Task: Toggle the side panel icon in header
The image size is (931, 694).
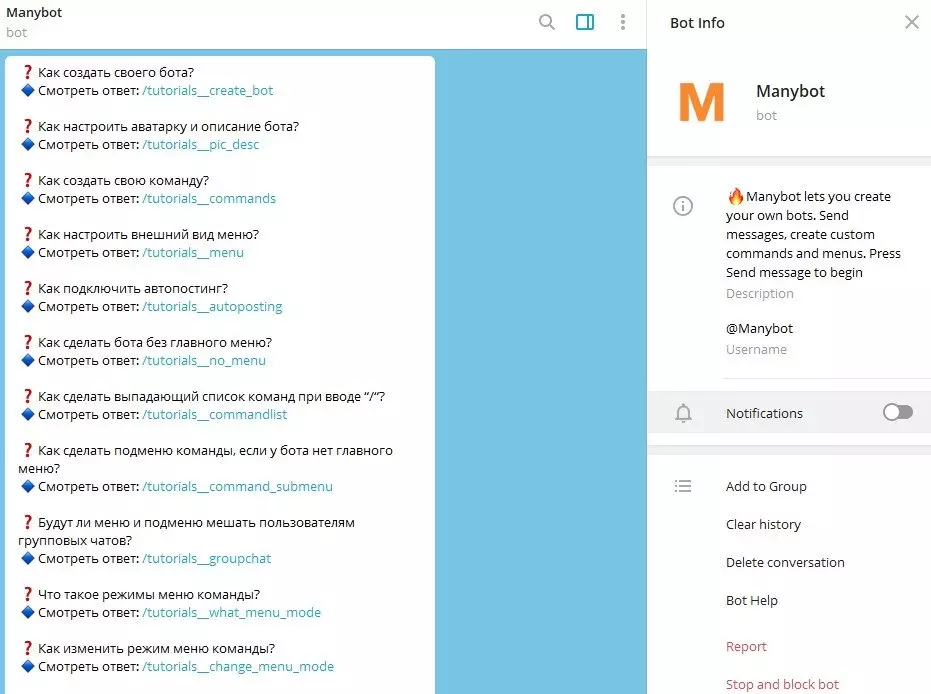Action: tap(585, 23)
